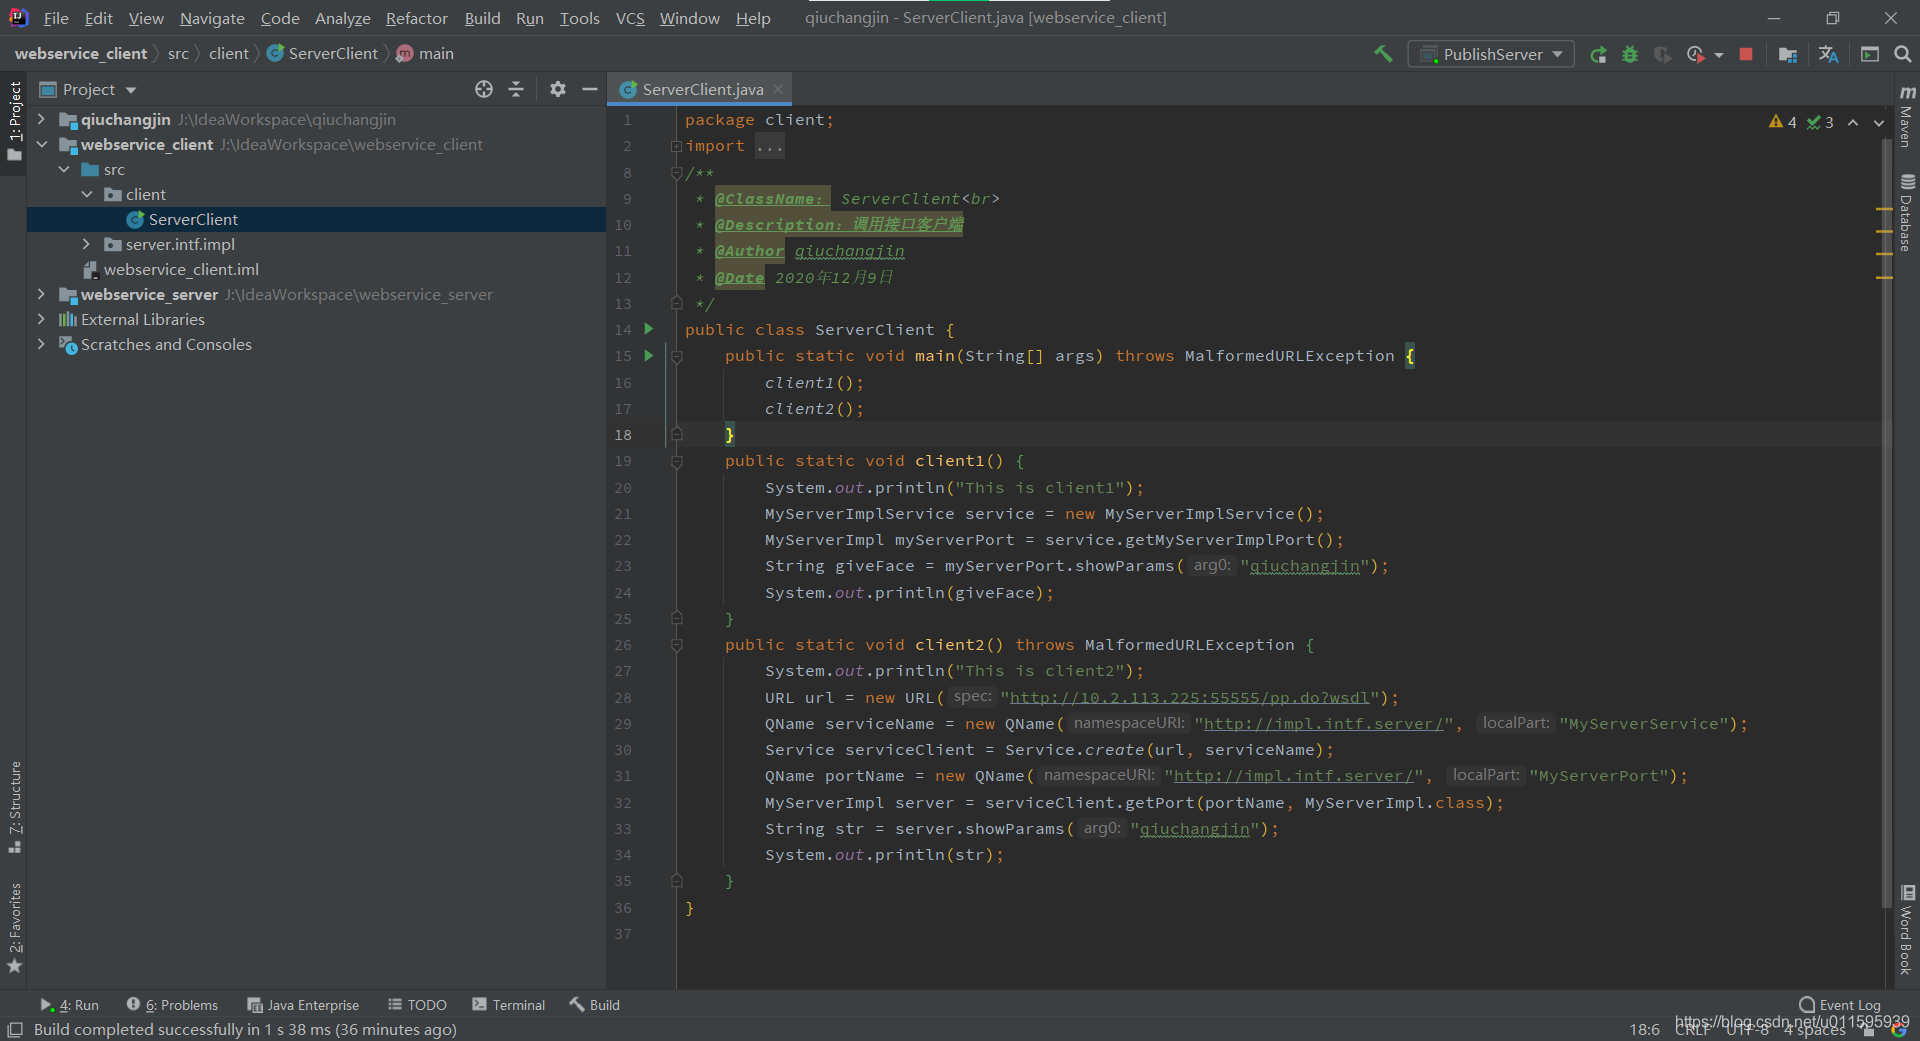Click the Rerun PublishServer icon
The height and width of the screenshot is (1041, 1920).
point(1598,55)
